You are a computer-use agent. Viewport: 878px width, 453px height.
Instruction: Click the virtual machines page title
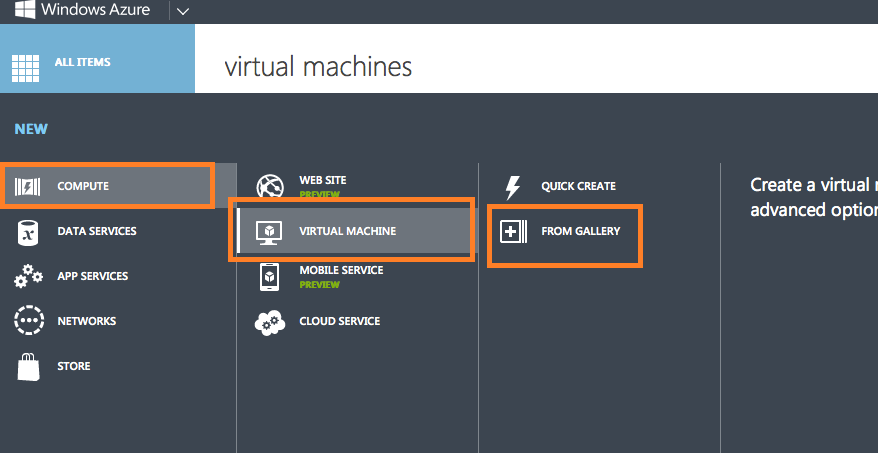pos(318,67)
